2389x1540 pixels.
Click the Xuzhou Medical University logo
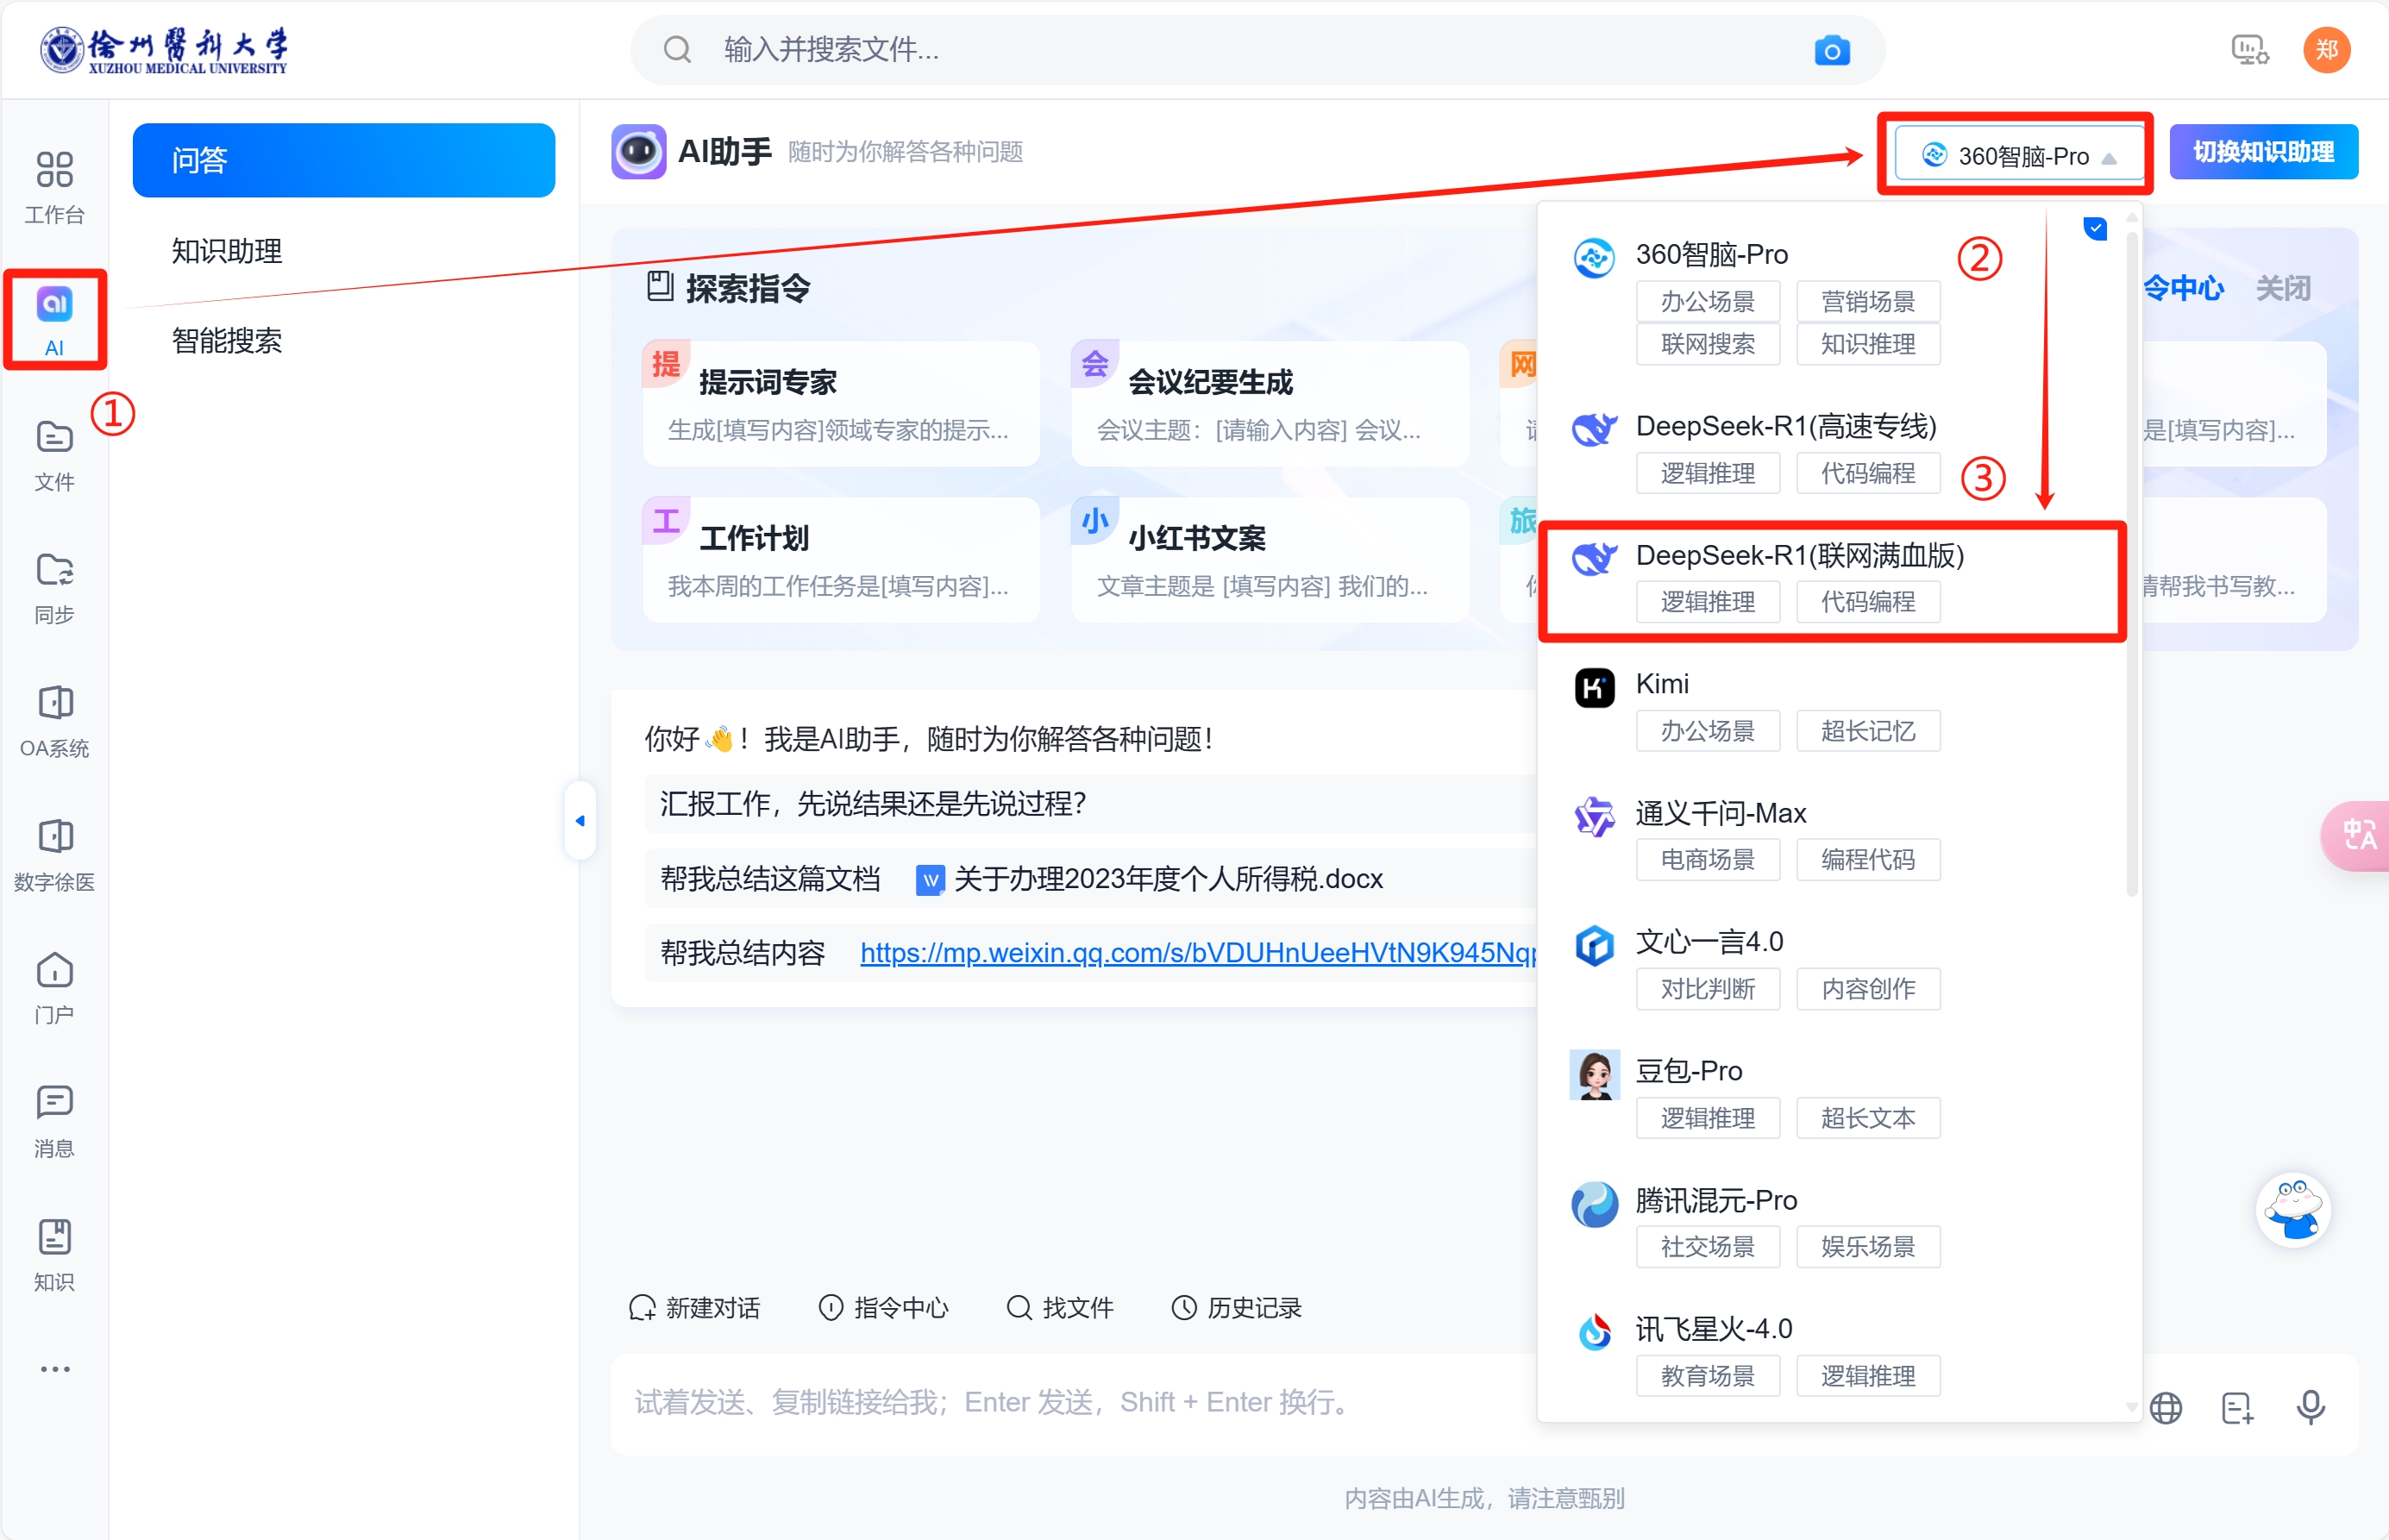pyautogui.click(x=164, y=50)
